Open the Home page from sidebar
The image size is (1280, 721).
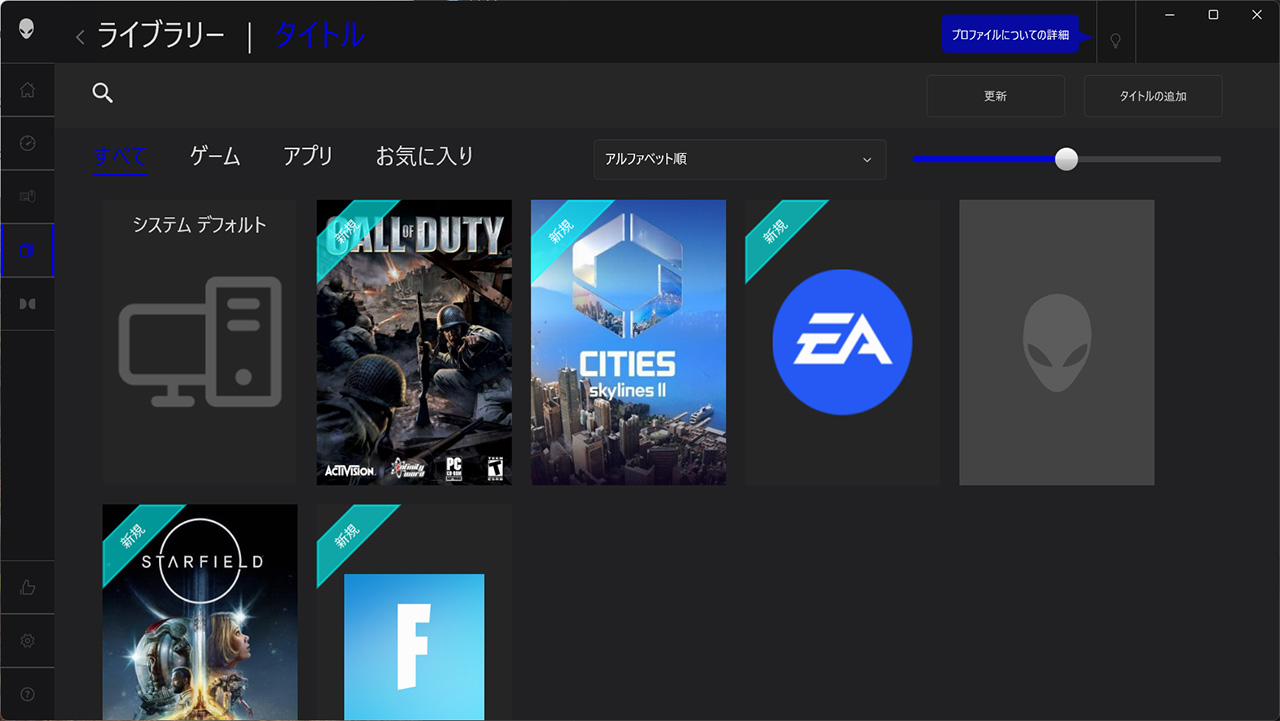pyautogui.click(x=27, y=90)
